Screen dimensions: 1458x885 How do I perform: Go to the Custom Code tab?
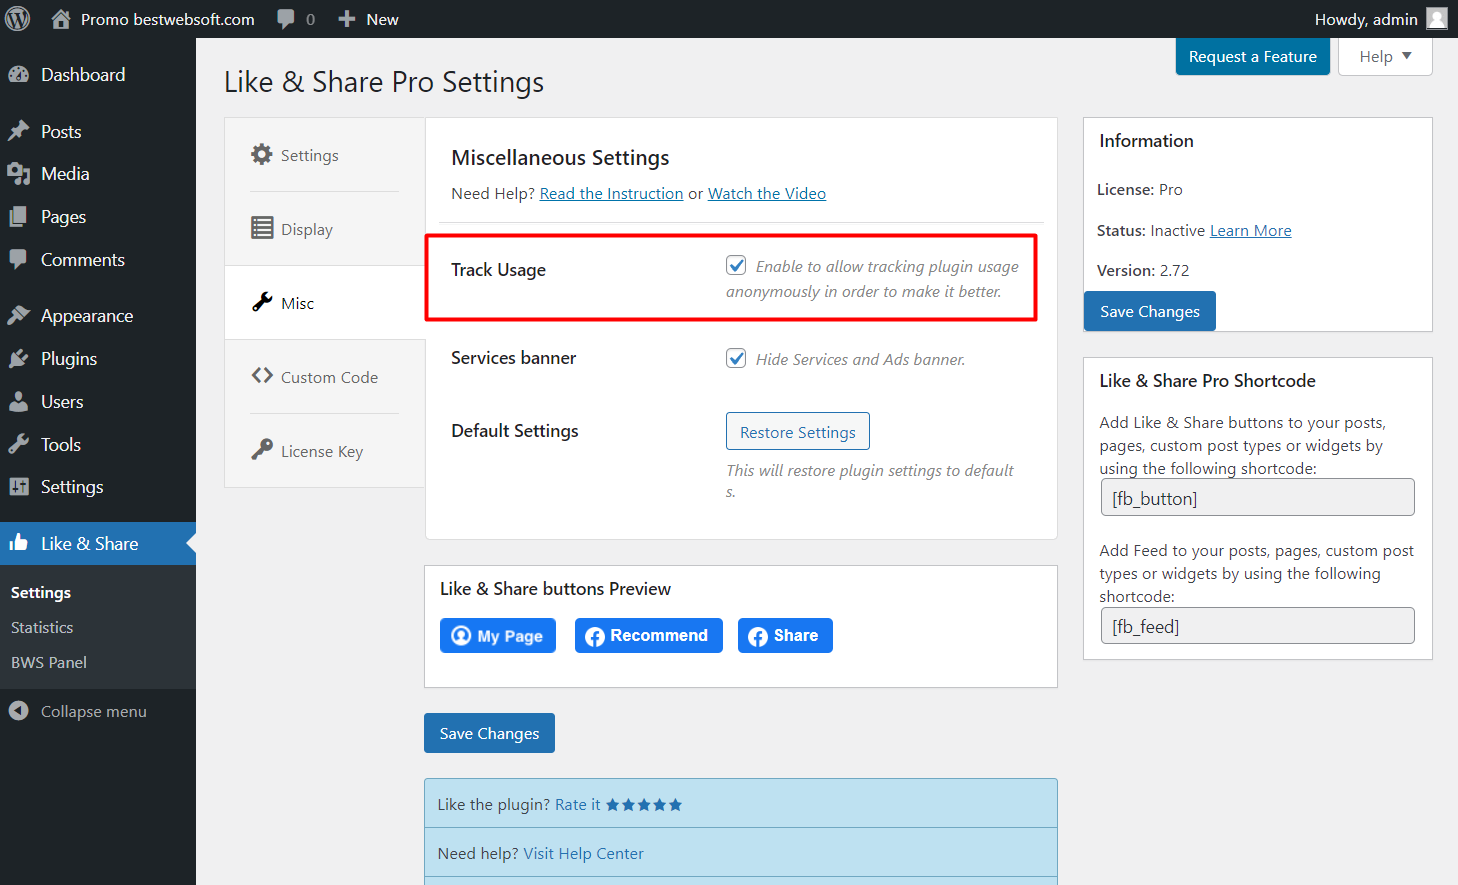click(325, 377)
